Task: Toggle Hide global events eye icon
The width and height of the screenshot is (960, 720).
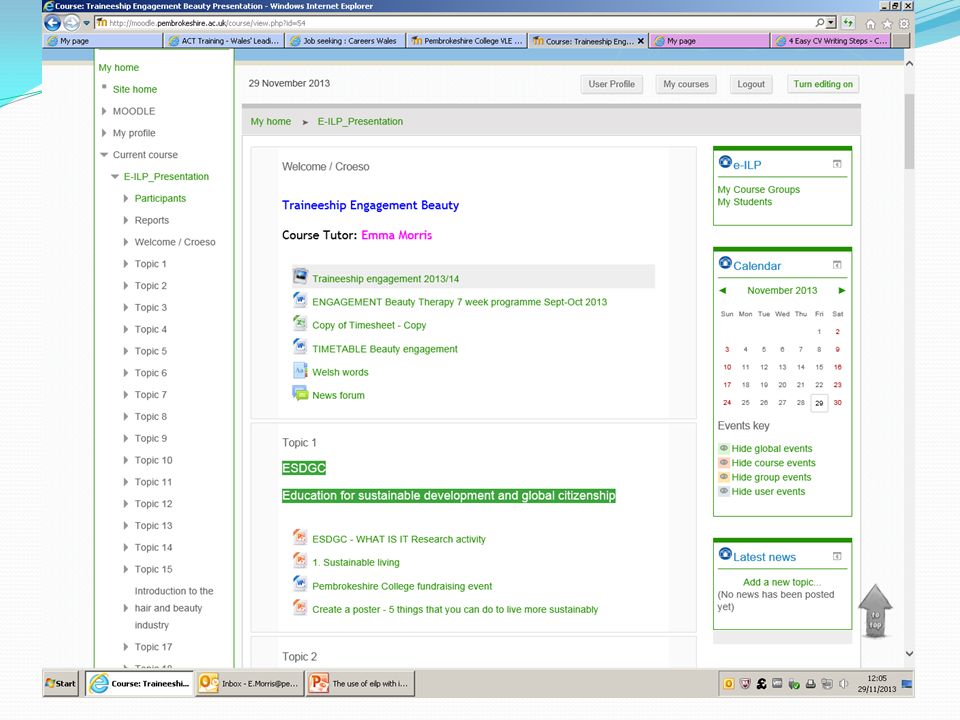Action: coord(724,448)
